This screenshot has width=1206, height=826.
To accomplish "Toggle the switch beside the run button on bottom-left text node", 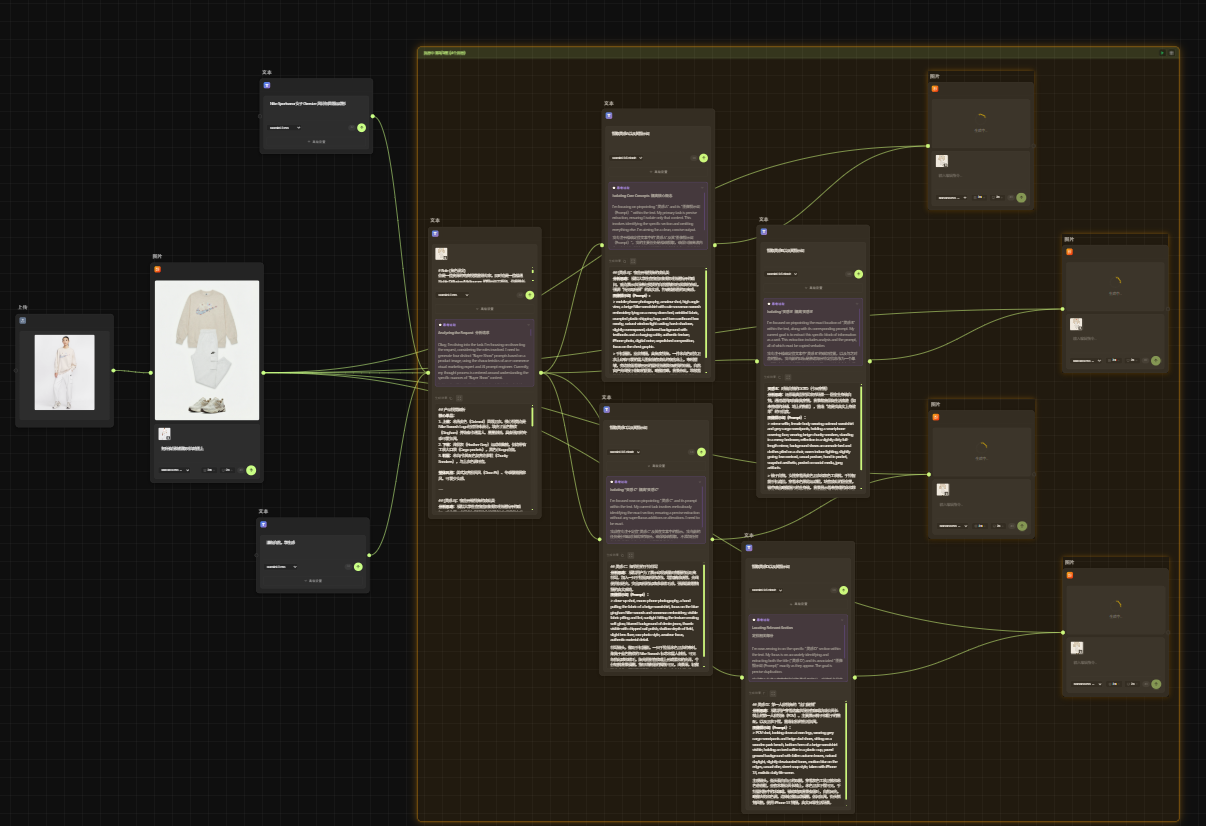I will coord(346,566).
